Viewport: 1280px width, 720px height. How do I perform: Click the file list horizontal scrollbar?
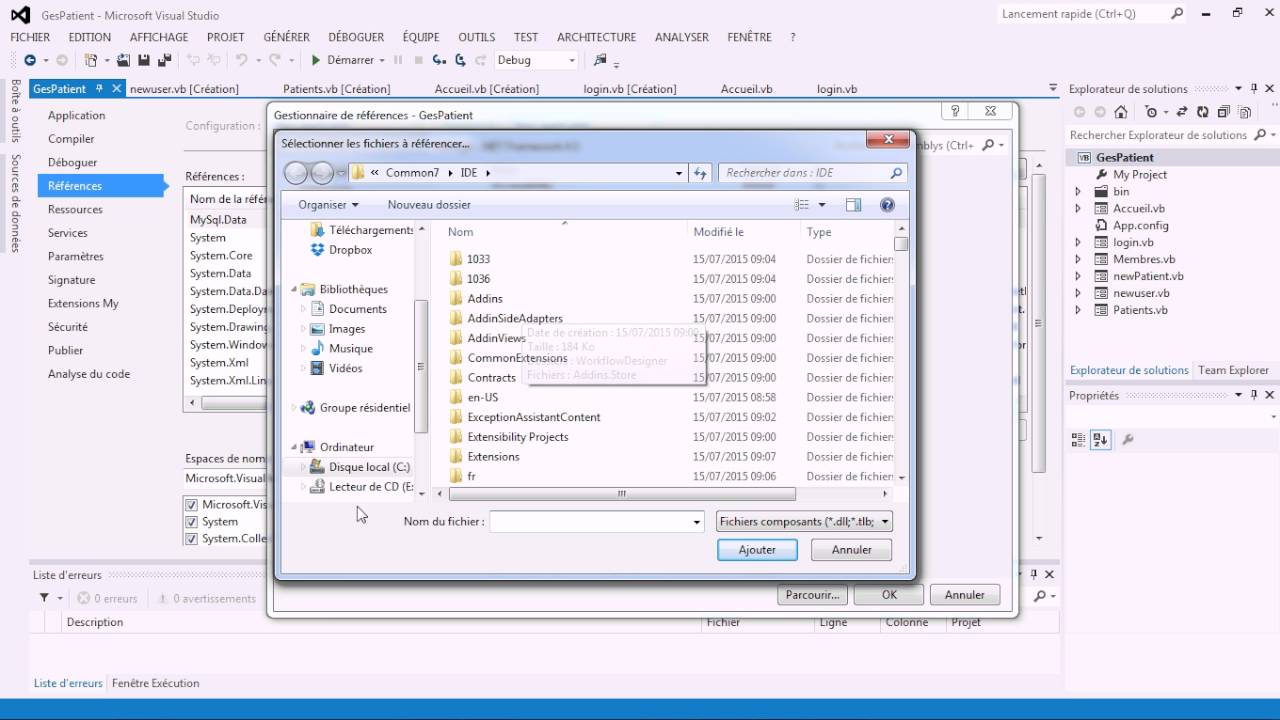622,493
